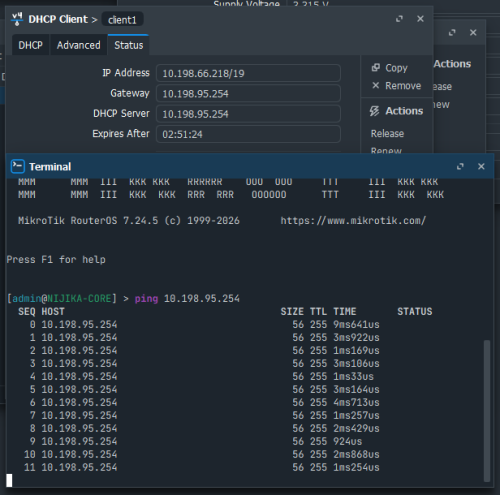This screenshot has height=495, width=500.
Task: Click the terminal cursor block
Action: tap(9, 480)
